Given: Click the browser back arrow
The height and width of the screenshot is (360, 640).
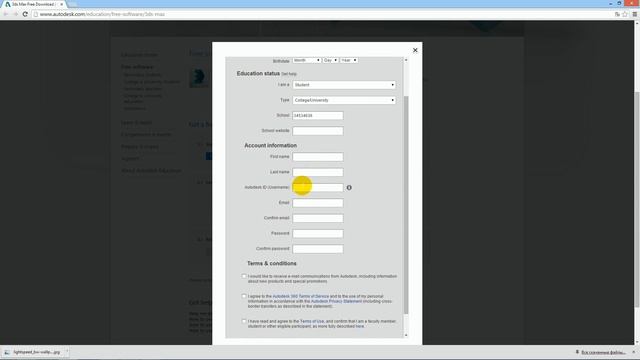Looking at the screenshot, I should [6, 14].
